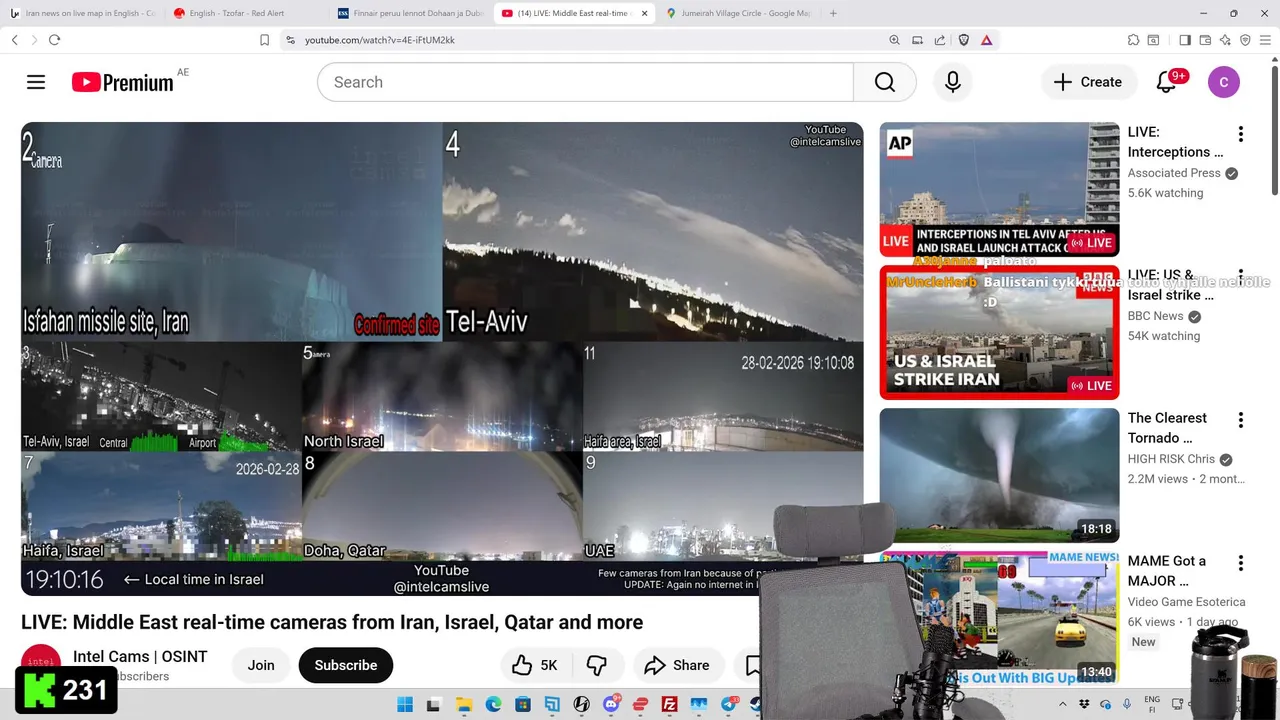Open MAME Got a MAJOR video title
1280x720 pixels.
pyautogui.click(x=1166, y=571)
